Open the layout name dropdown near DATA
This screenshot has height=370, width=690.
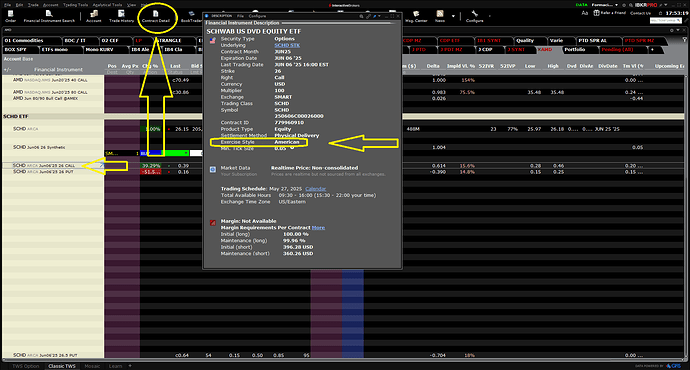(605, 5)
